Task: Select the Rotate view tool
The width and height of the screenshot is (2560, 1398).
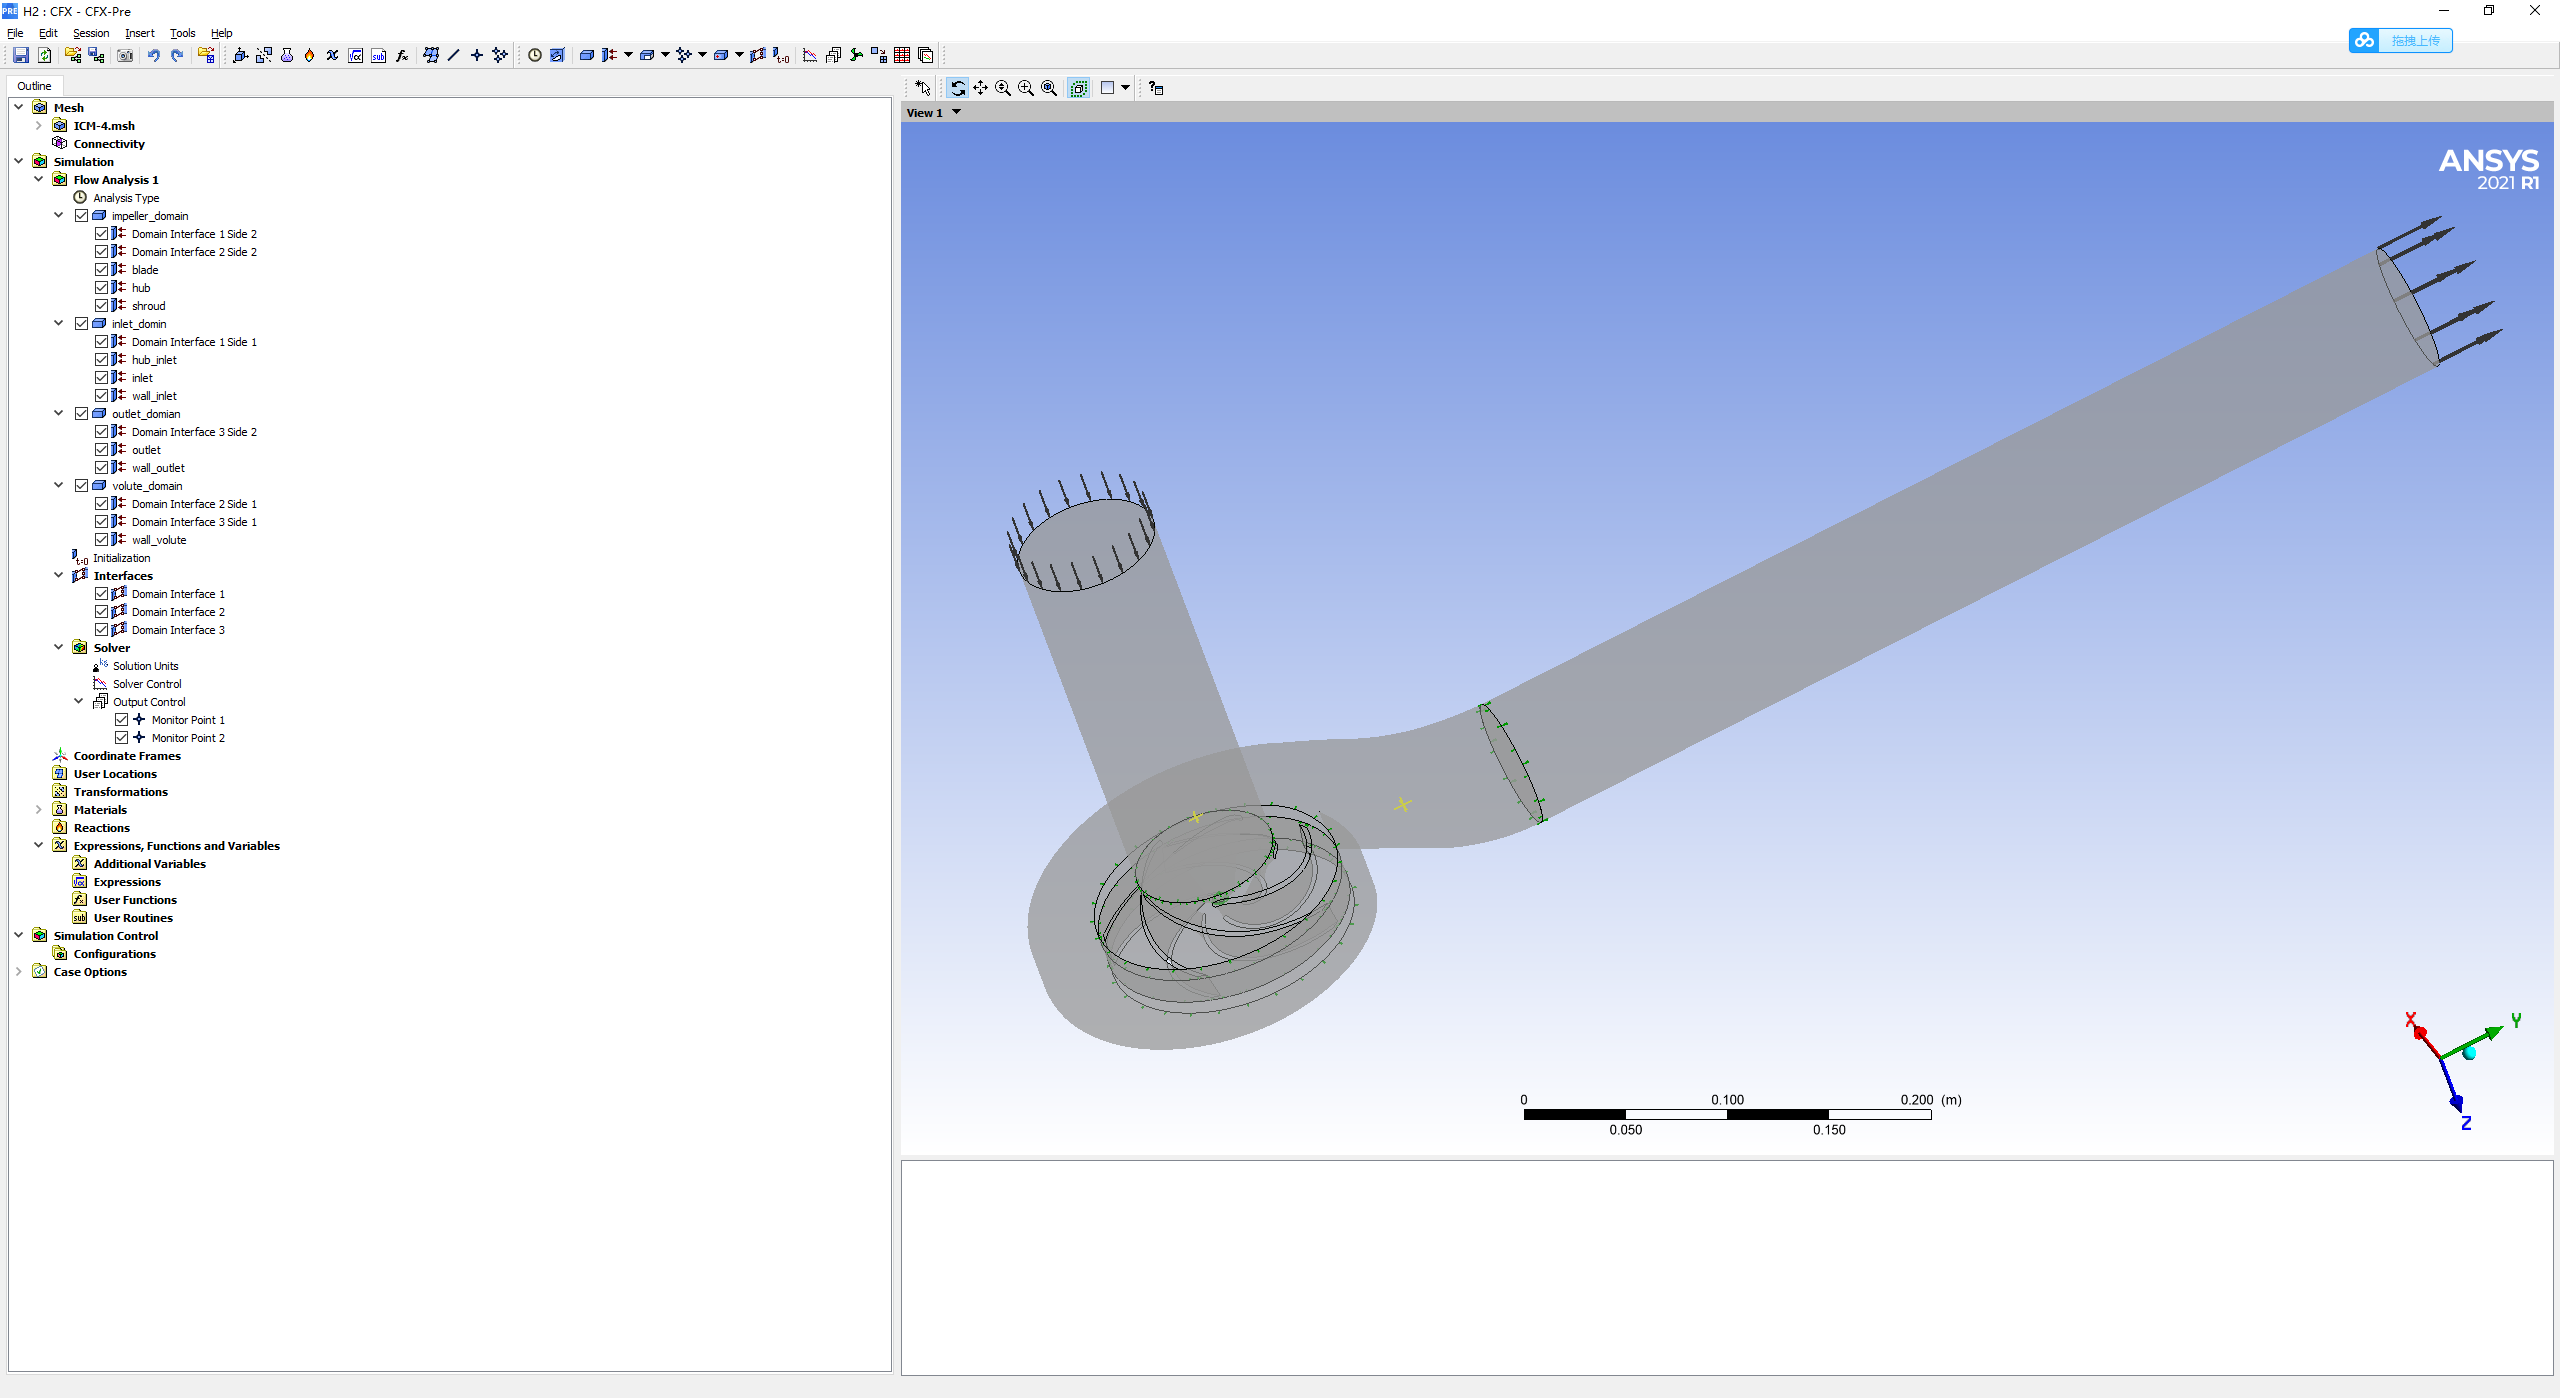Action: (x=958, y=88)
